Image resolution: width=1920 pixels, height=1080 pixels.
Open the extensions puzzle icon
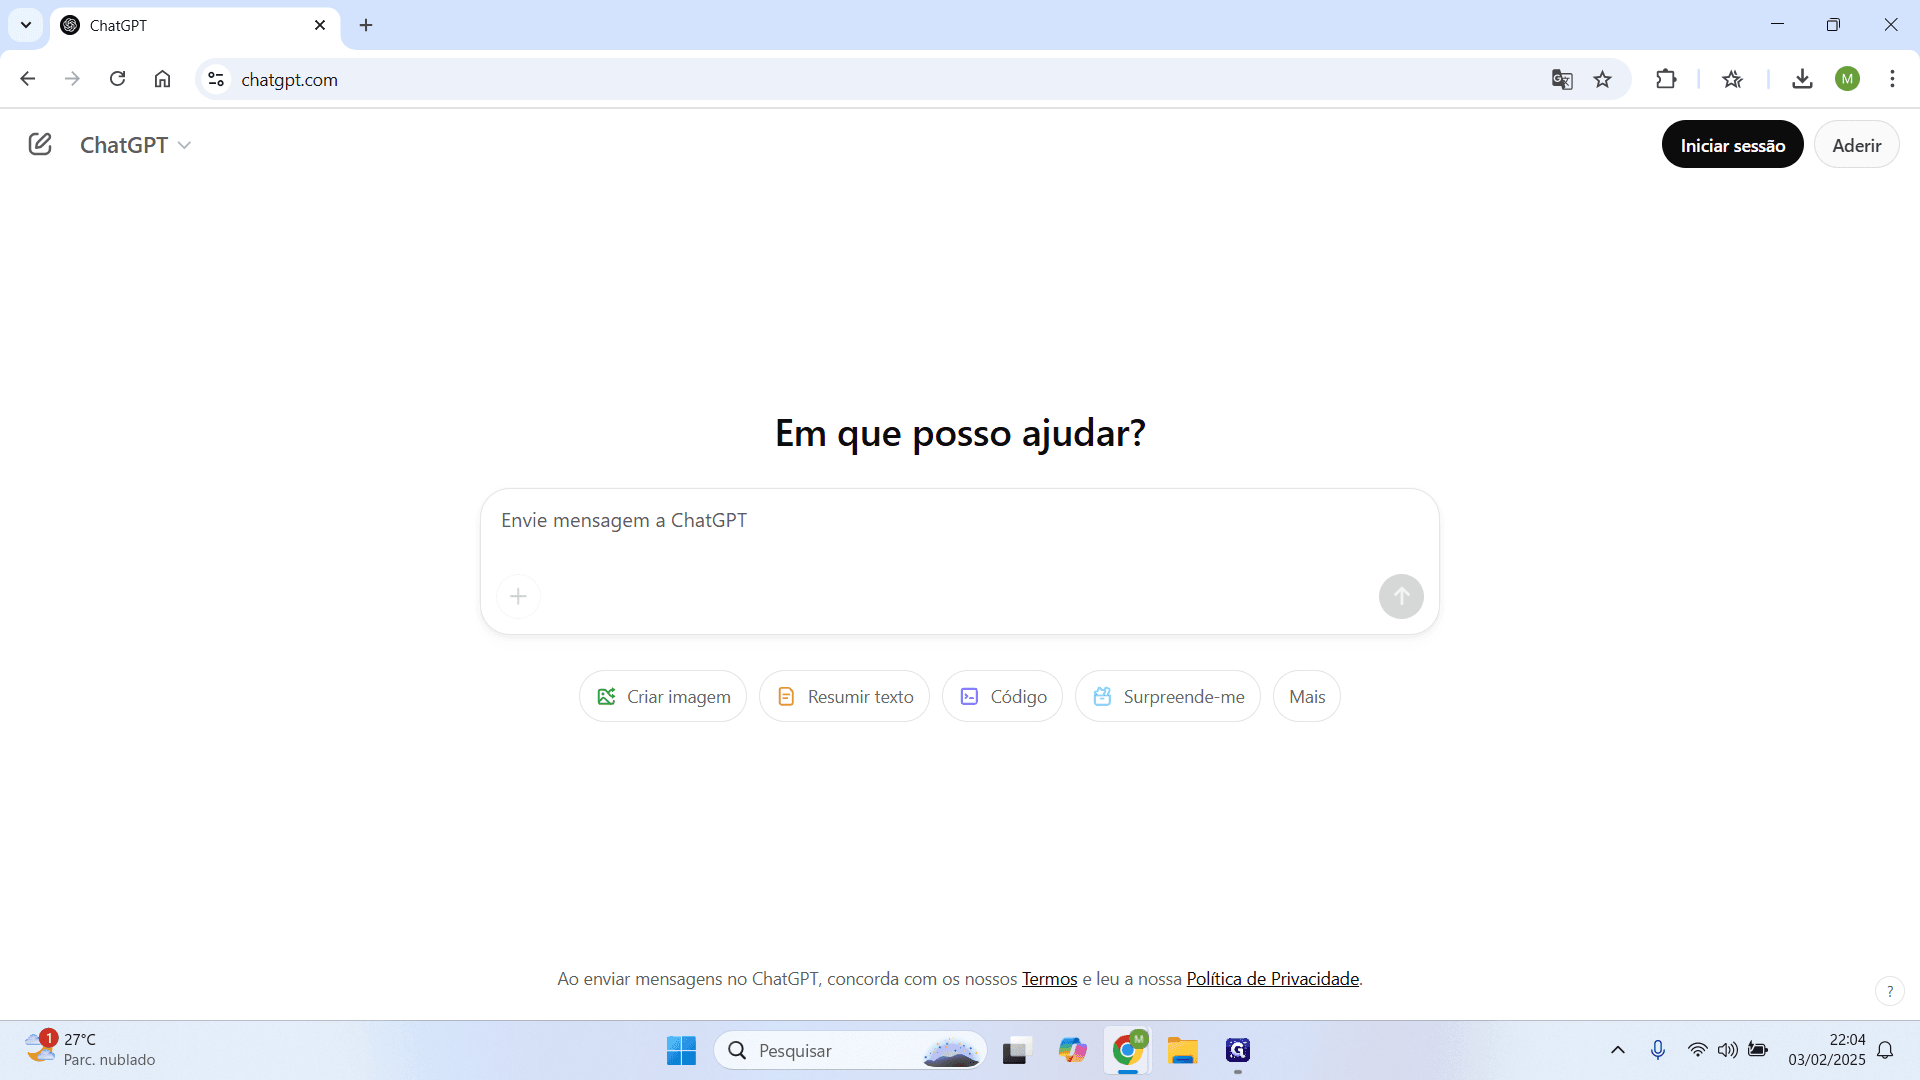click(1666, 79)
